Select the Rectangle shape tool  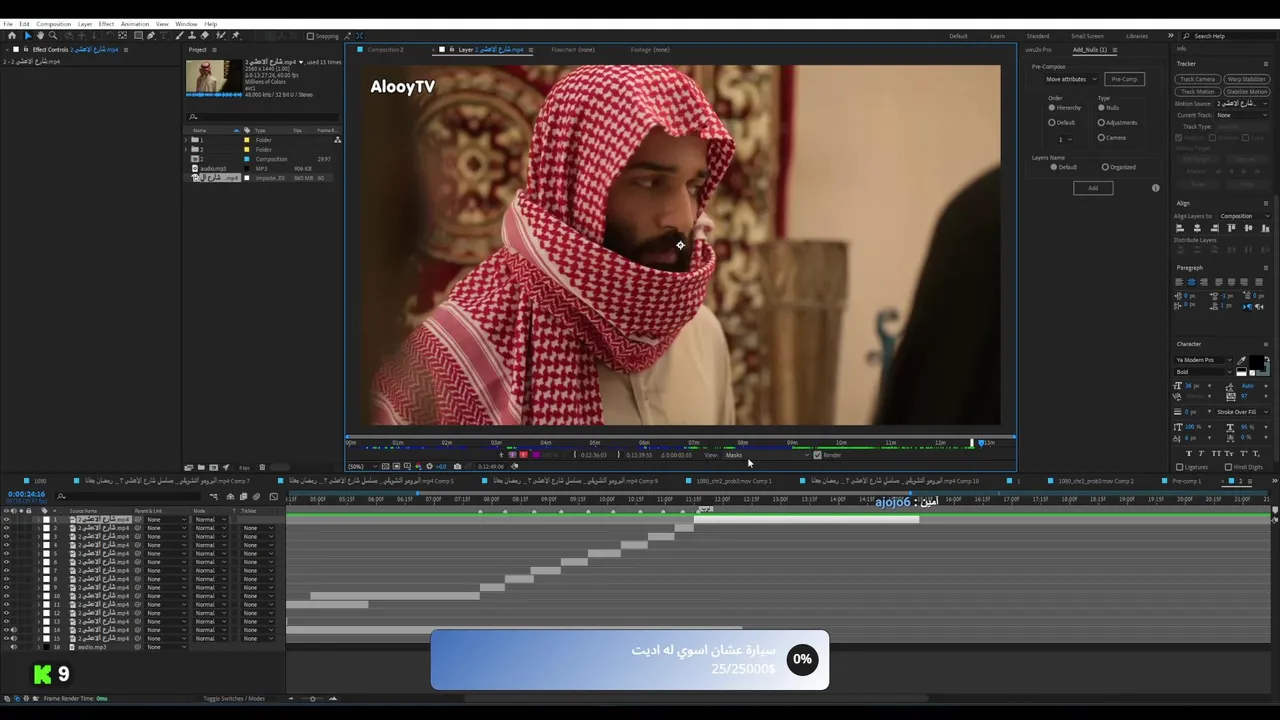click(x=138, y=35)
